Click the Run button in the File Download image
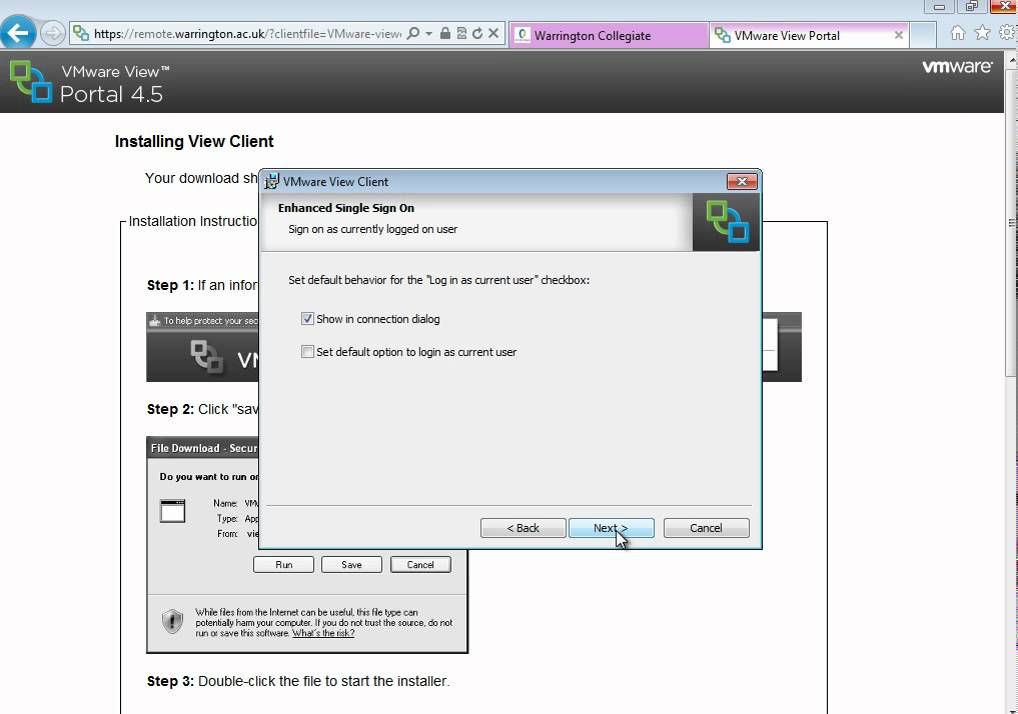The width and height of the screenshot is (1018, 714). [283, 565]
